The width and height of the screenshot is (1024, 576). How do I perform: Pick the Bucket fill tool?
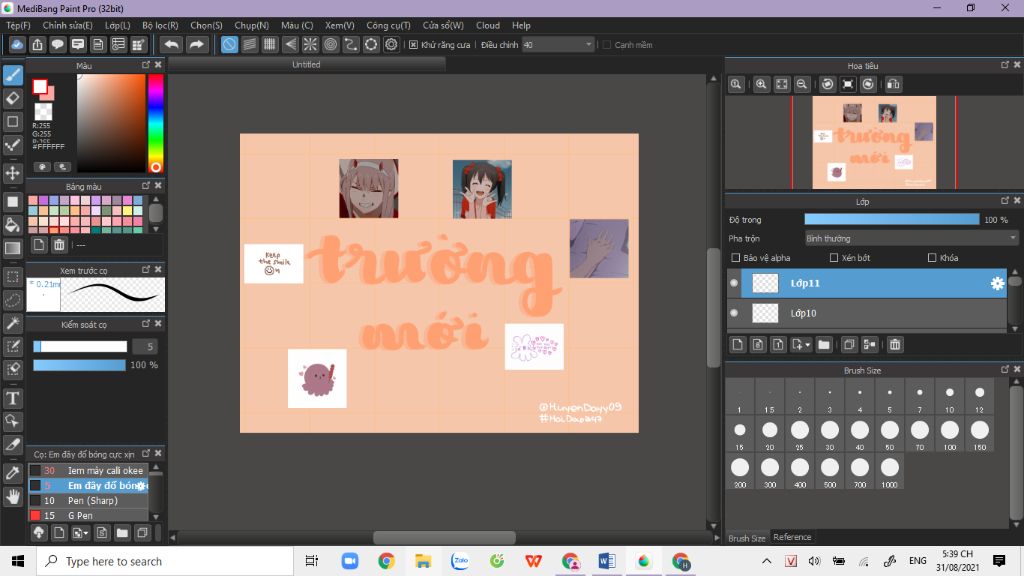pos(12,225)
